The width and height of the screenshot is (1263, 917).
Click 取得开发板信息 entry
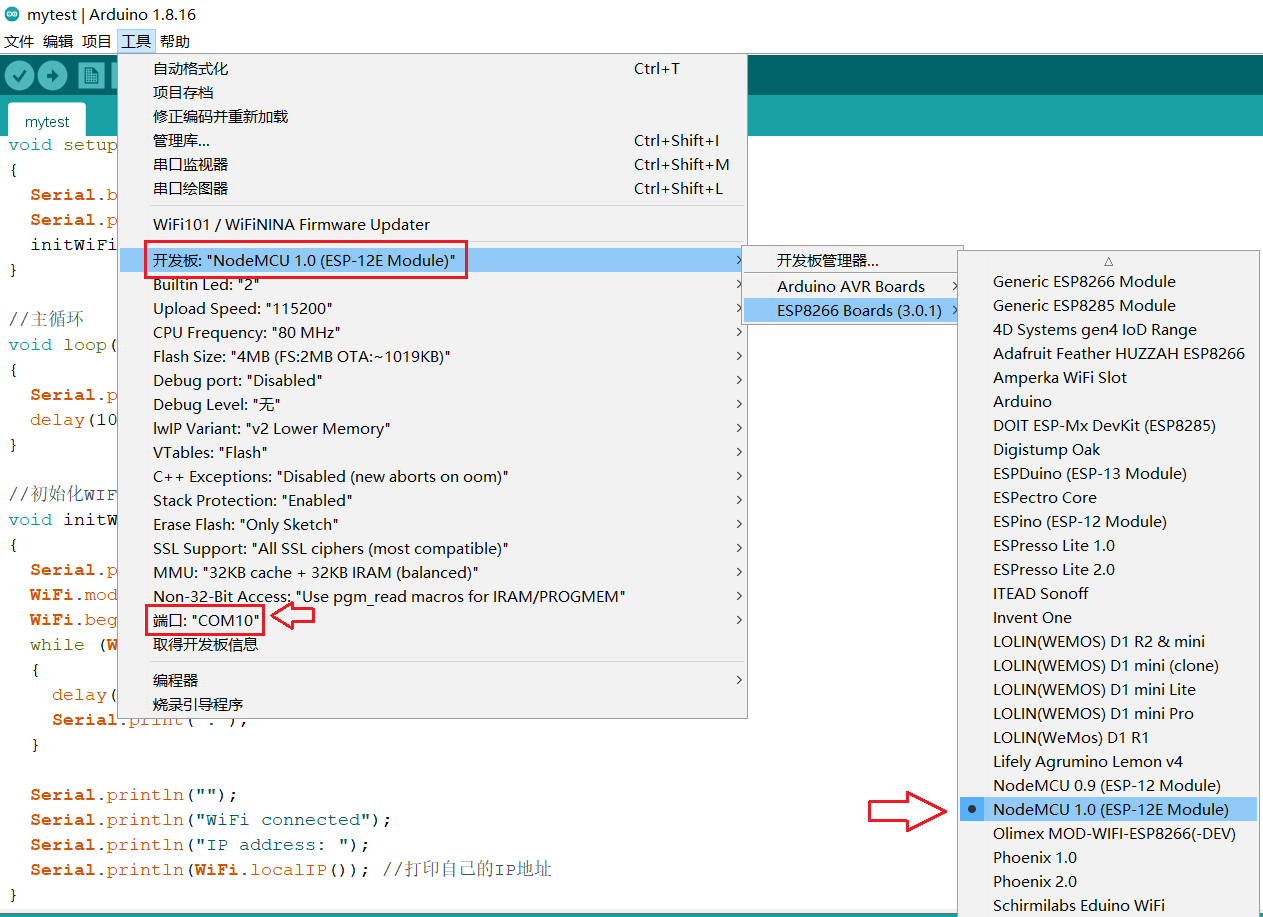432,645
